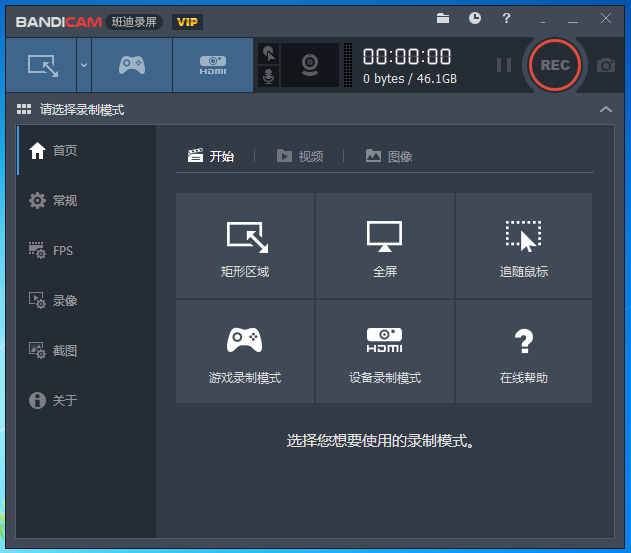Viewport: 631px width, 553px height.
Task: Open help question mark in title bar
Action: (506, 18)
